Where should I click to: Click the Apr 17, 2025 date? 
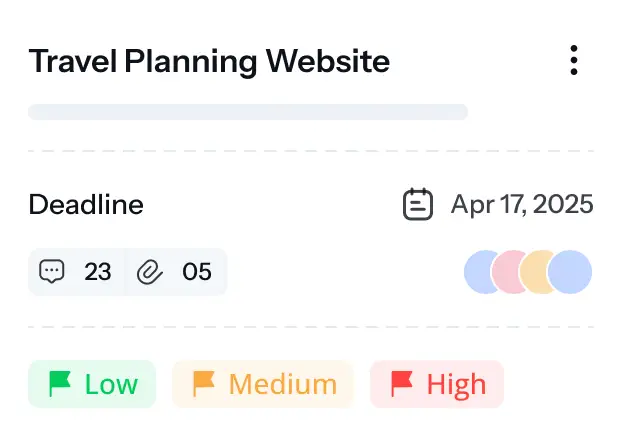coord(522,204)
